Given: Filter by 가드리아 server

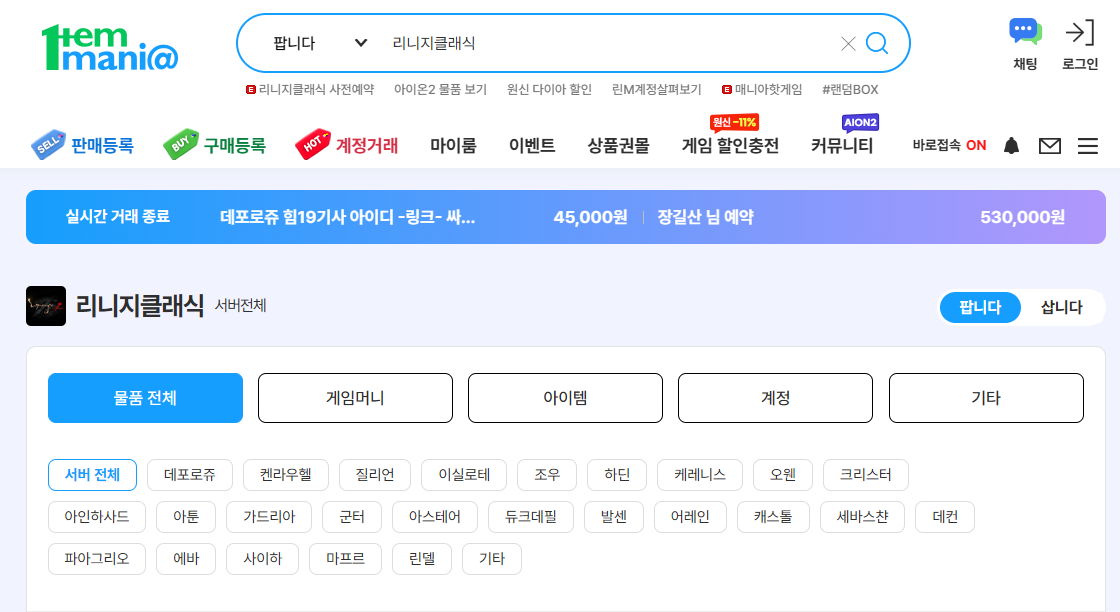Looking at the screenshot, I should coord(269,517).
